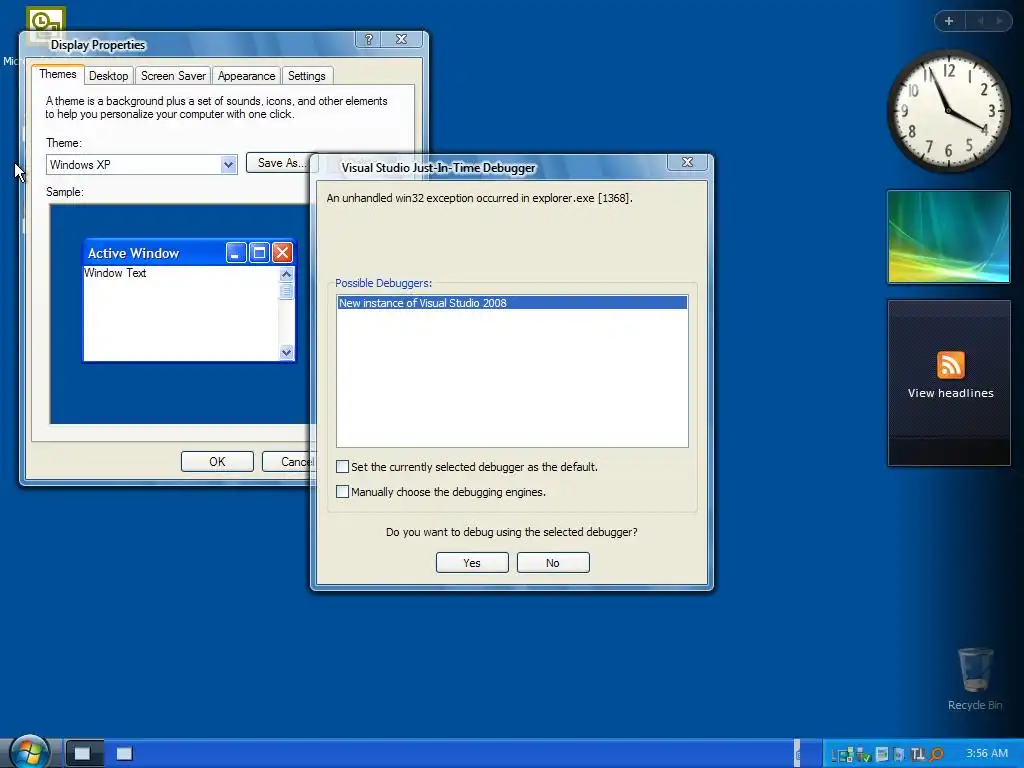Click No to decline debugging
1024x768 pixels.
pos(553,563)
